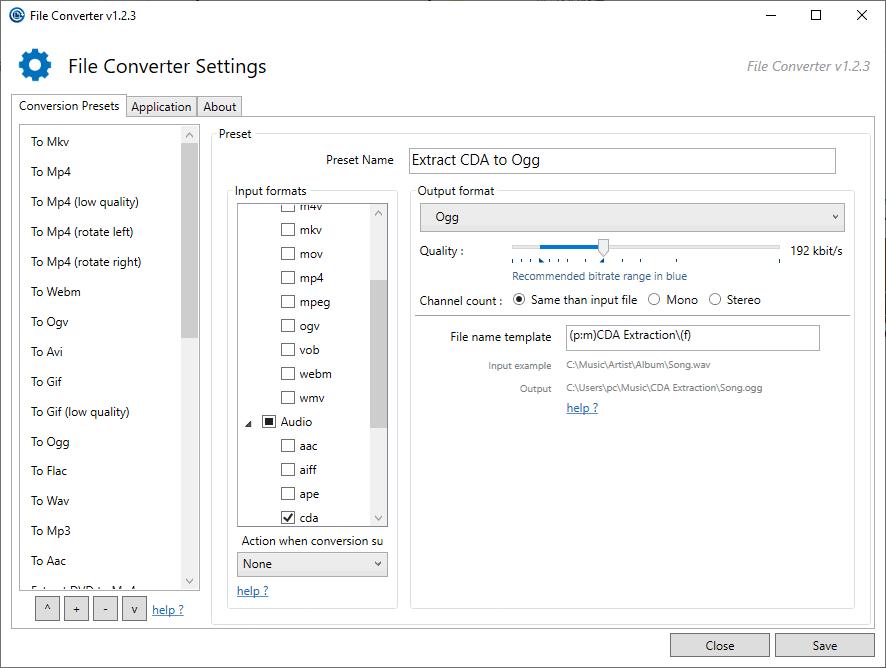Check the wmv input format
Screen dimensions: 886x668
click(x=288, y=398)
